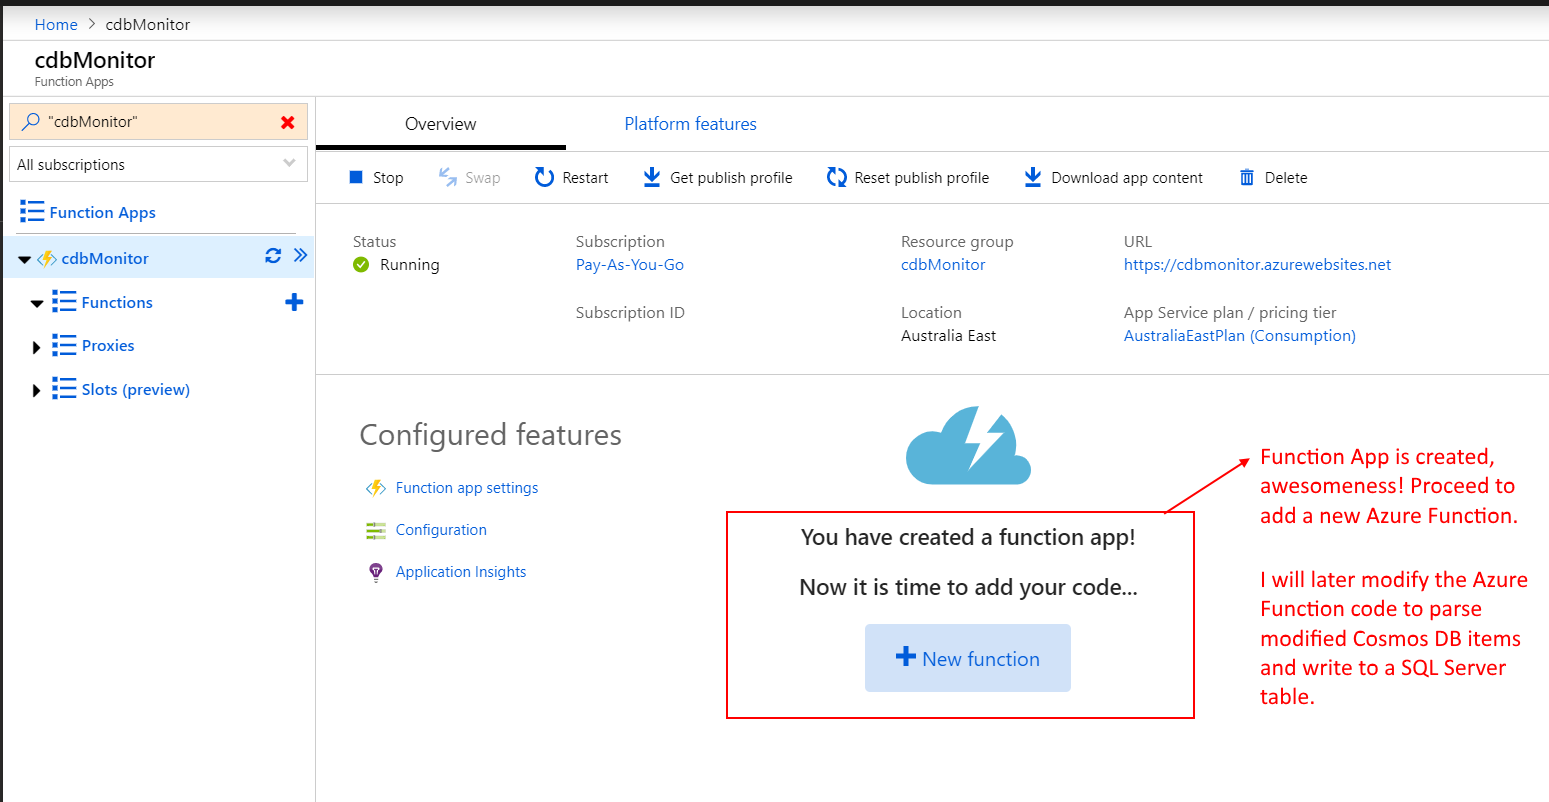1549x802 pixels.
Task: Switch to the Platform features tab
Action: (x=690, y=124)
